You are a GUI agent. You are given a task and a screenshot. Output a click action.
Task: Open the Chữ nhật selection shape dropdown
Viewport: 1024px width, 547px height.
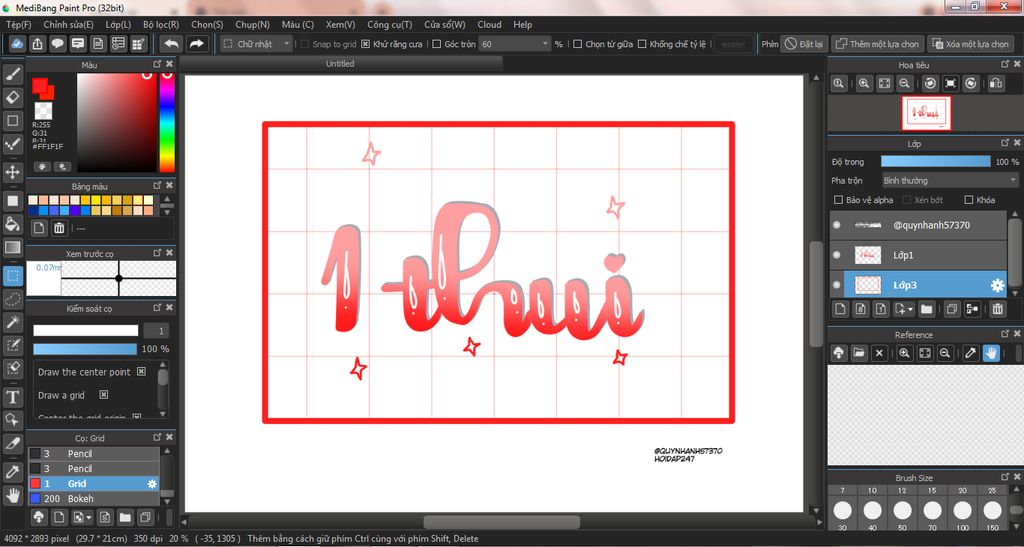coord(257,44)
